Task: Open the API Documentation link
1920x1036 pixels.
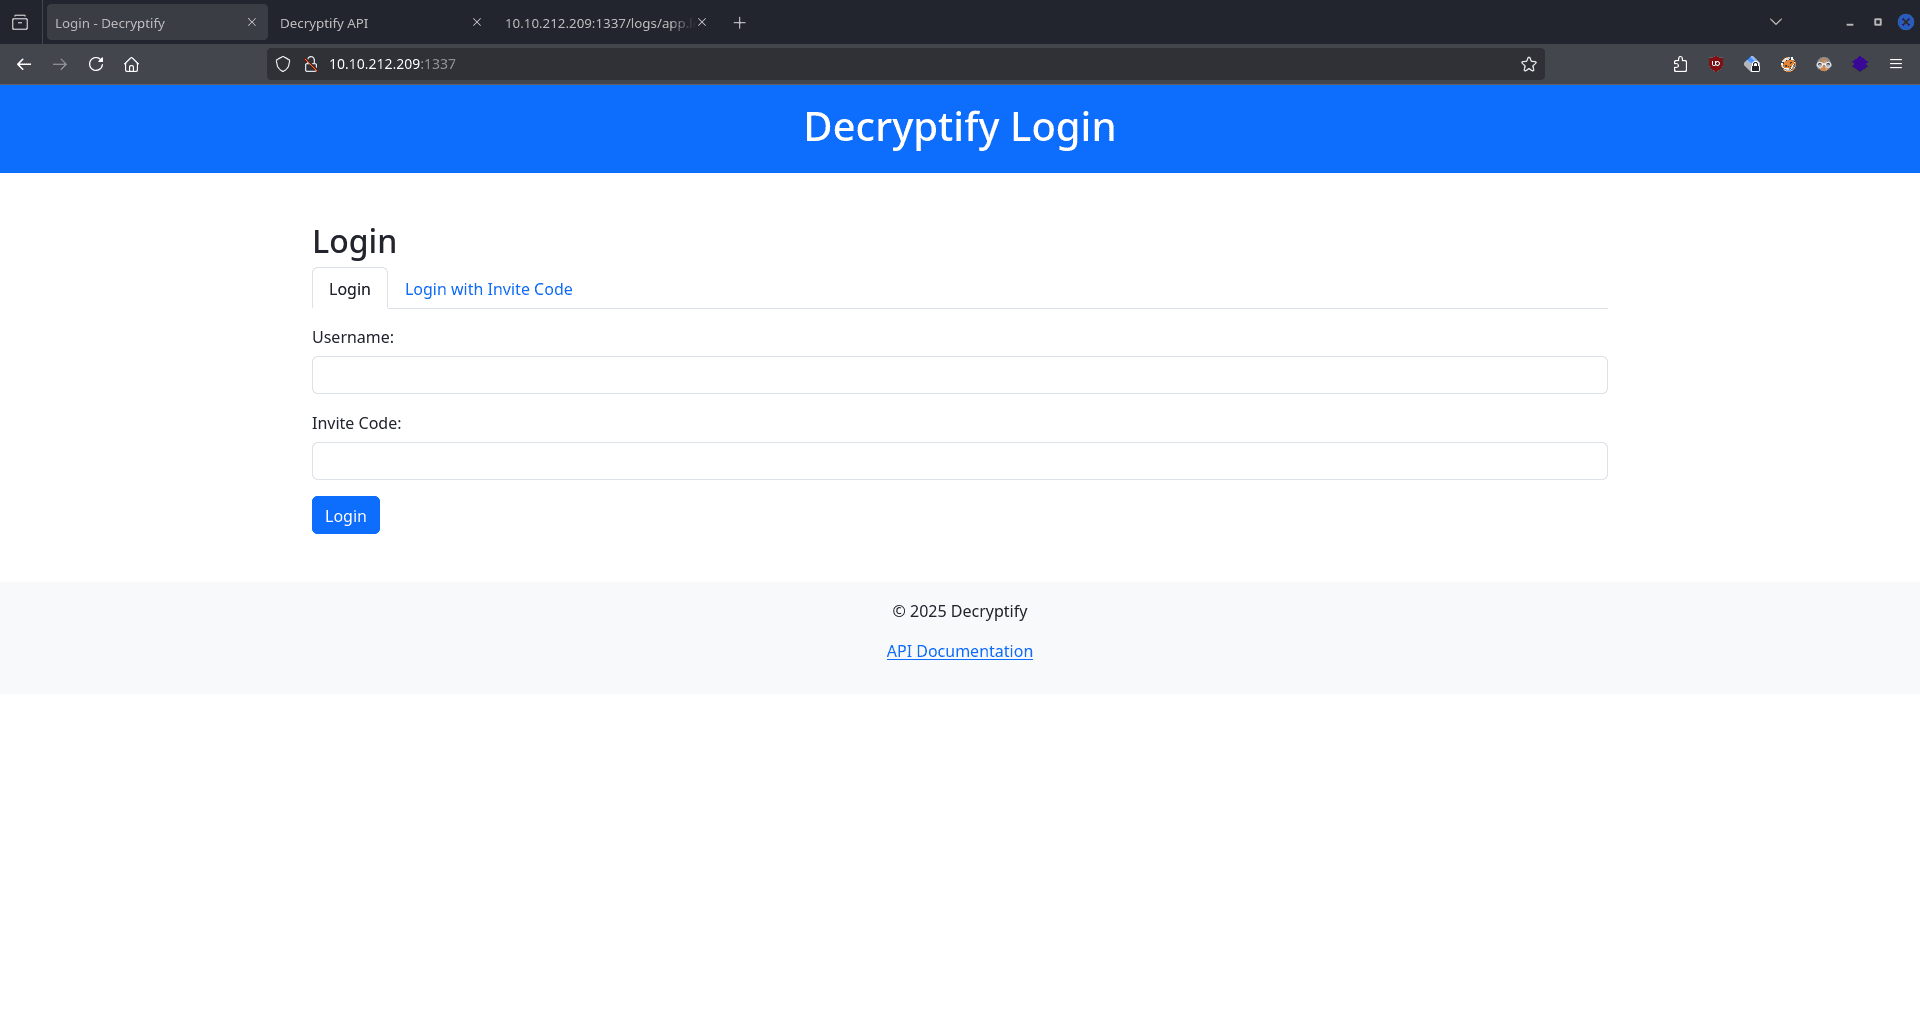Action: point(959,651)
